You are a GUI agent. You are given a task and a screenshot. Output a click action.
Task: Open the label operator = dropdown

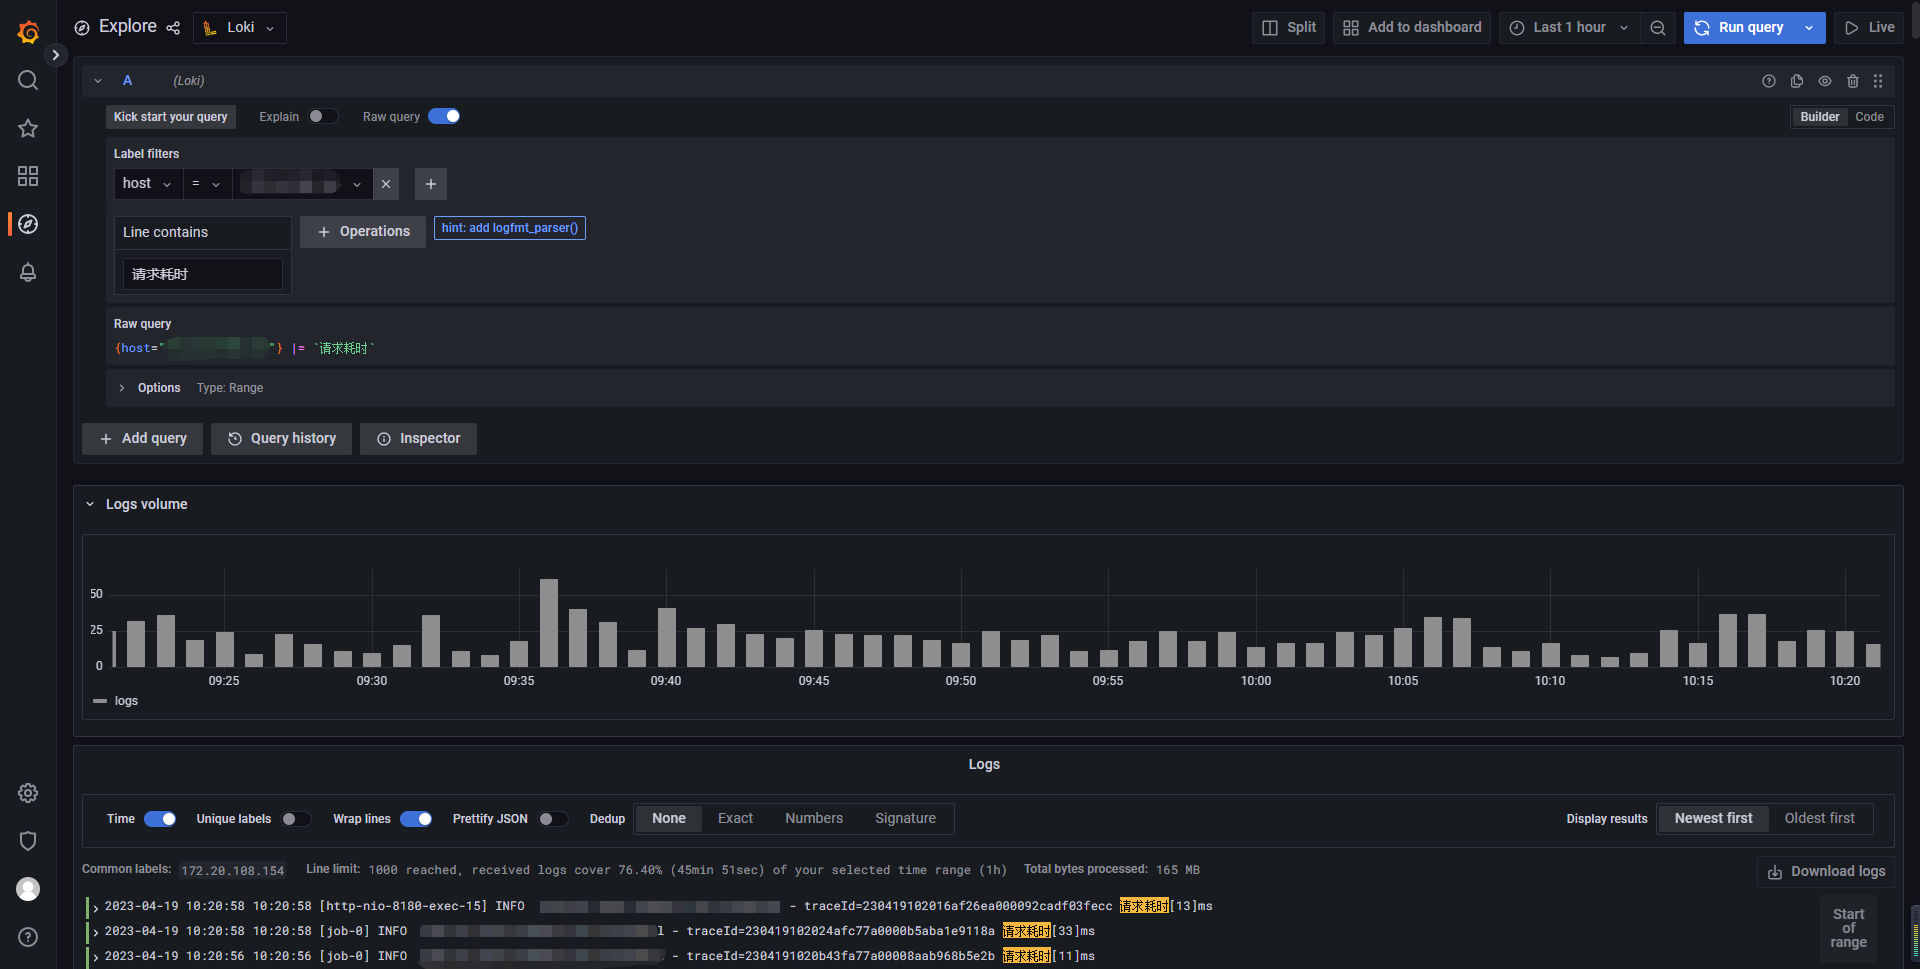pos(207,184)
